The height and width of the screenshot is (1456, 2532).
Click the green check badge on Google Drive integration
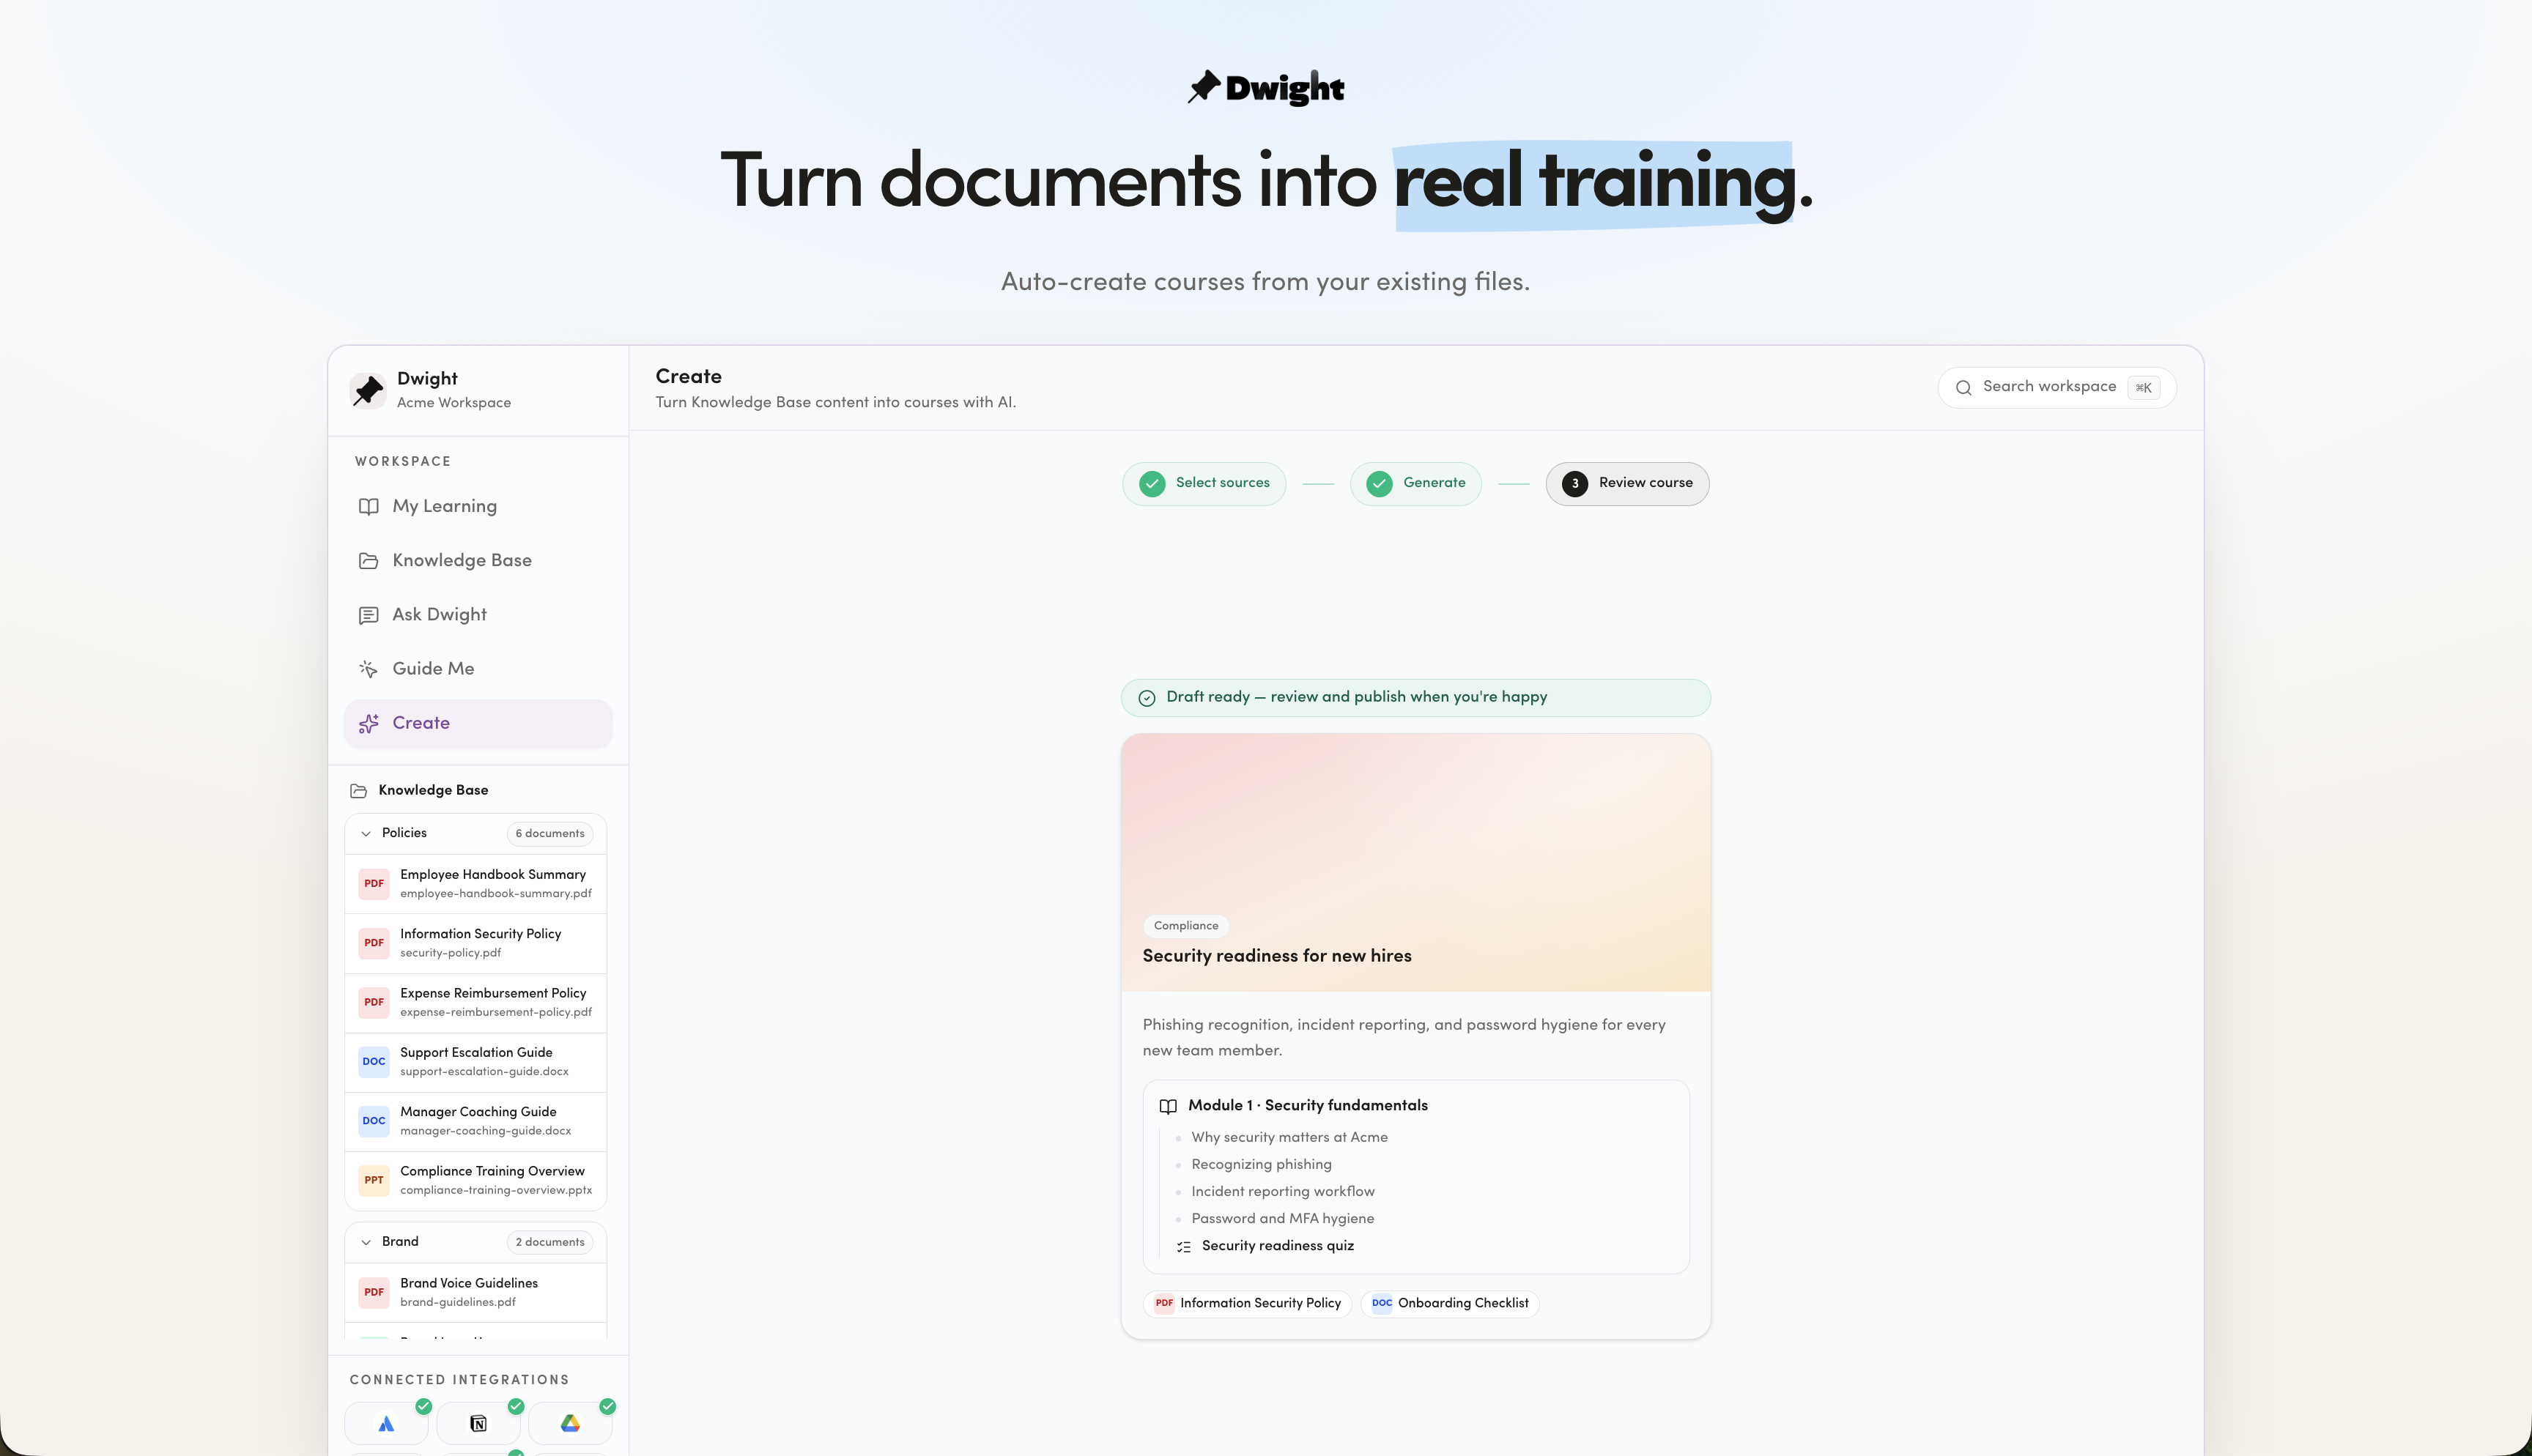(x=608, y=1407)
